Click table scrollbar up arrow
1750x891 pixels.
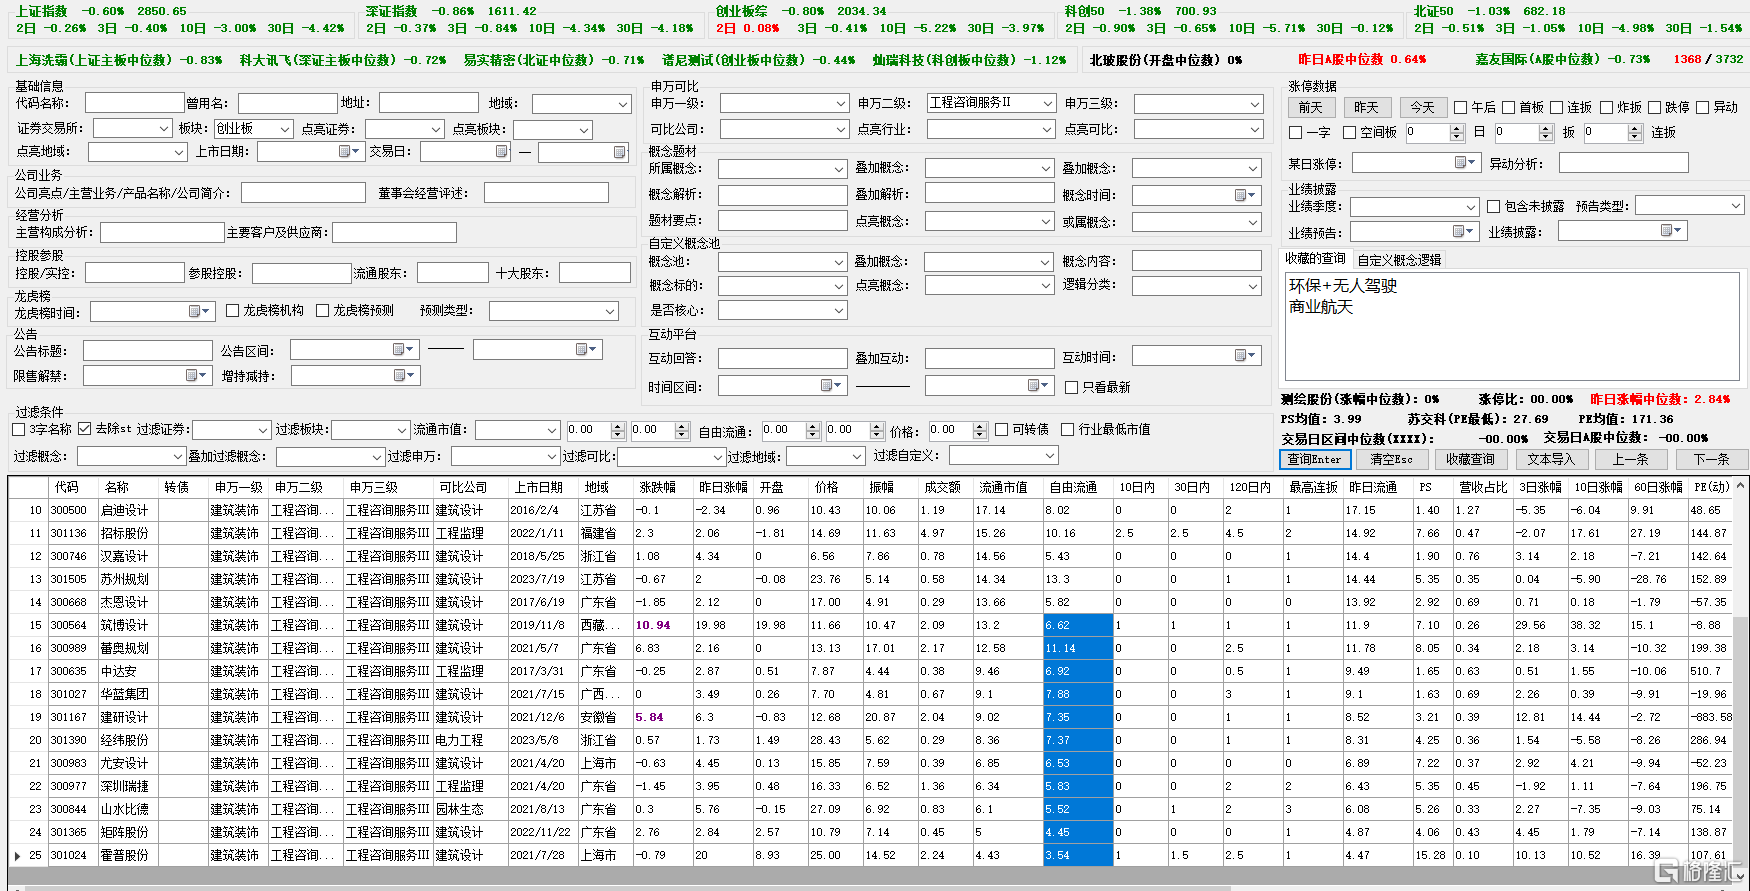(x=1741, y=485)
